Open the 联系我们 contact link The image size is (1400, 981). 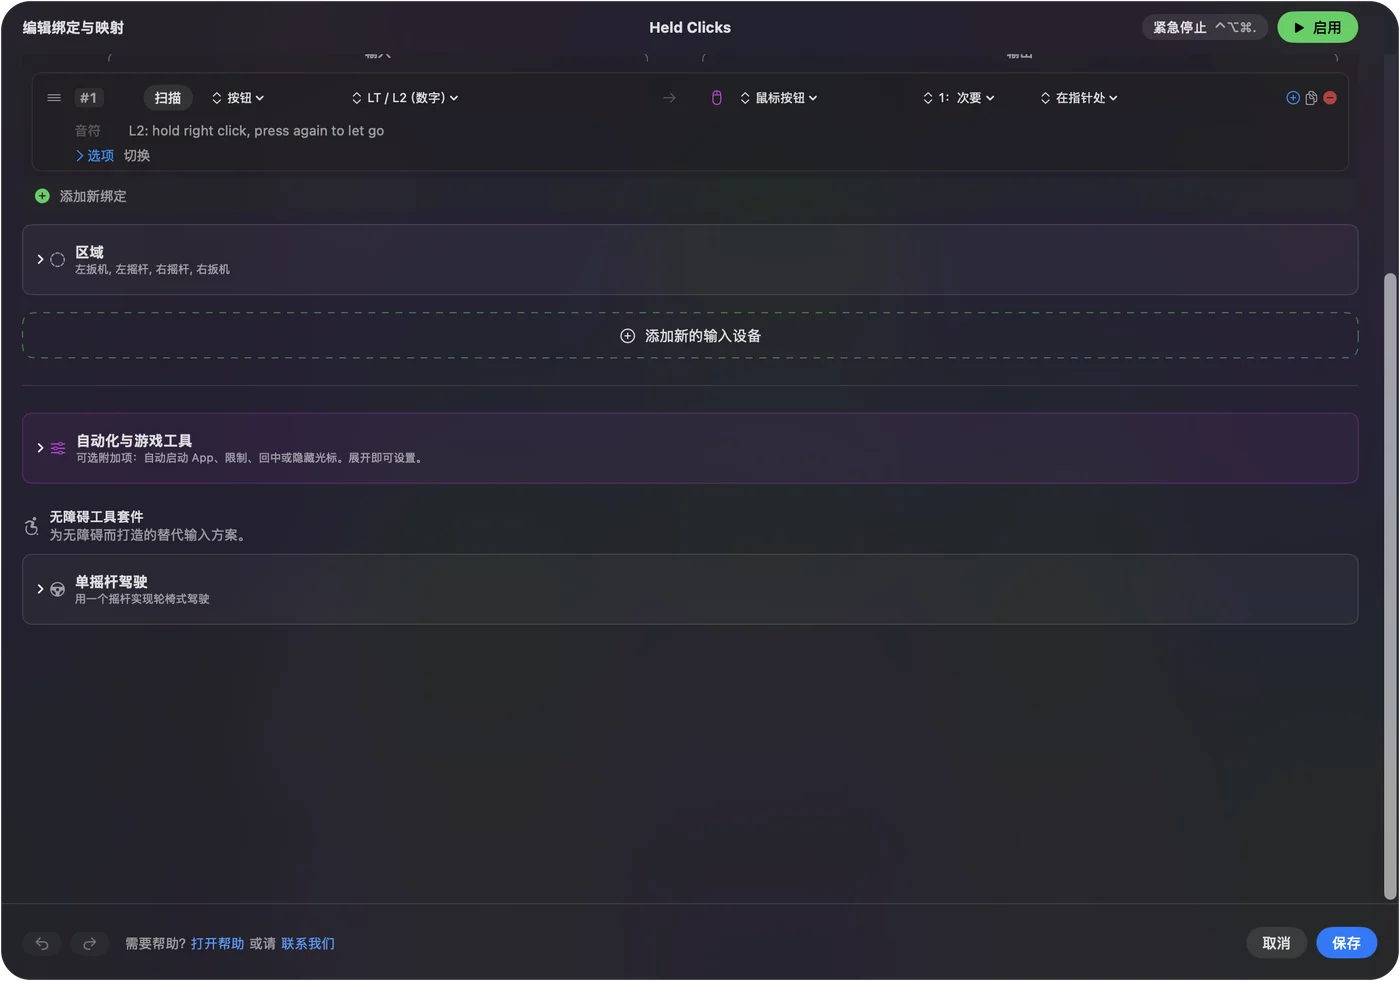pos(308,944)
